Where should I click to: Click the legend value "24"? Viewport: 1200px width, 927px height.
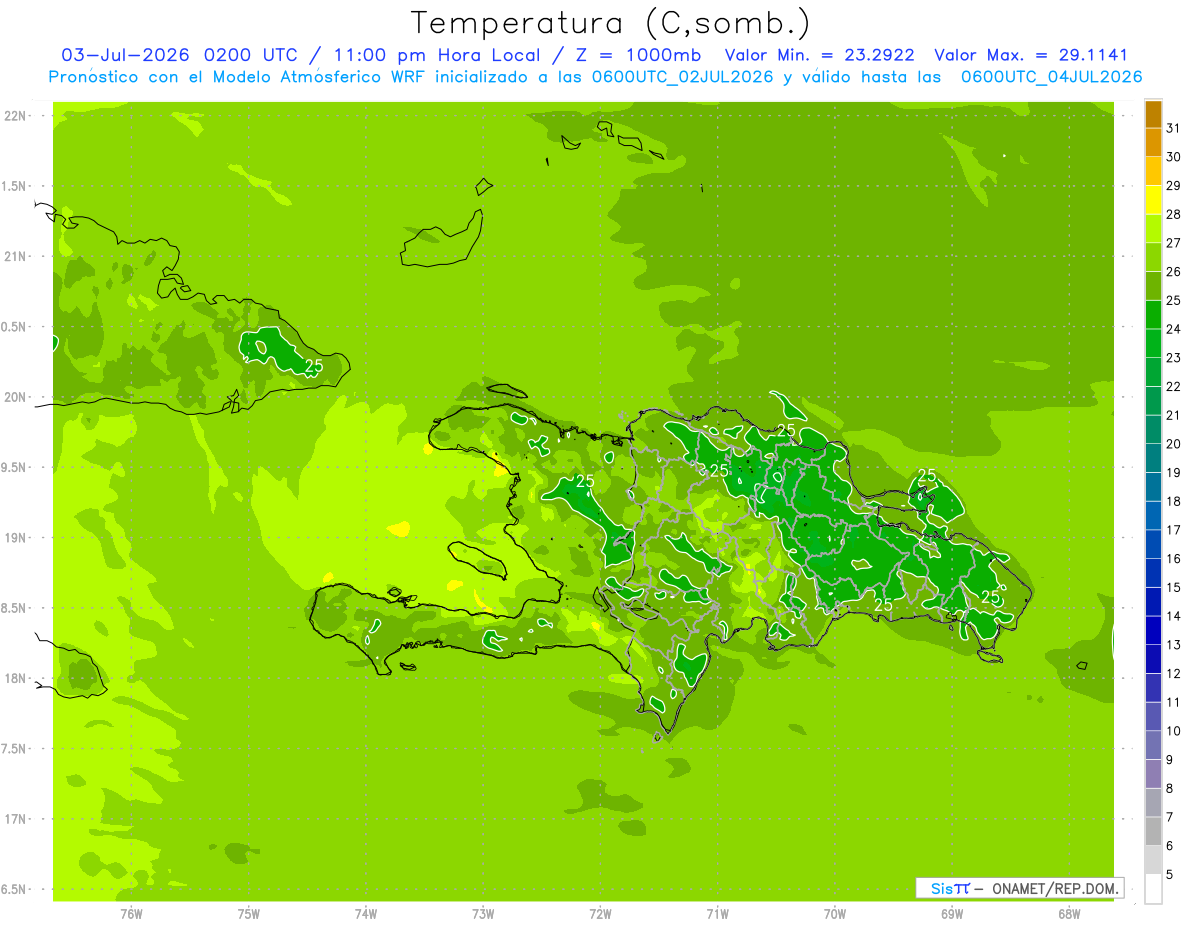[x=1174, y=329]
